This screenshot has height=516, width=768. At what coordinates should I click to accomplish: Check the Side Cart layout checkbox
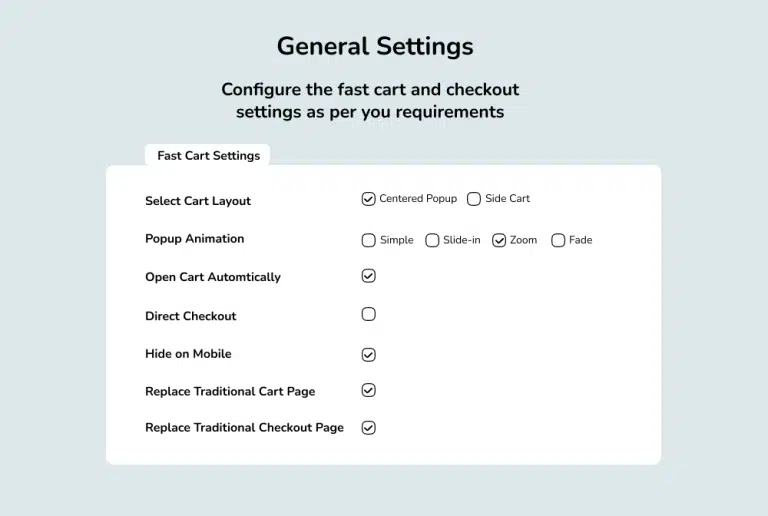pyautogui.click(x=474, y=199)
